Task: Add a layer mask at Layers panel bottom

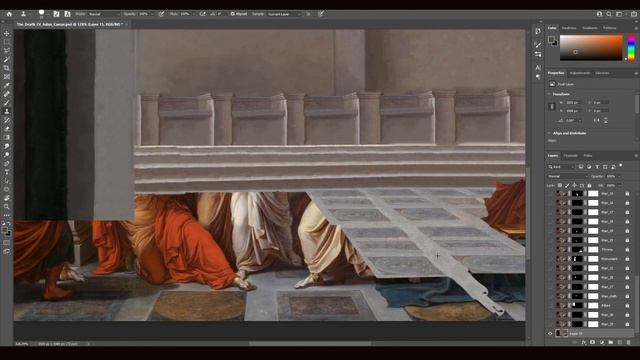Action: (593, 342)
